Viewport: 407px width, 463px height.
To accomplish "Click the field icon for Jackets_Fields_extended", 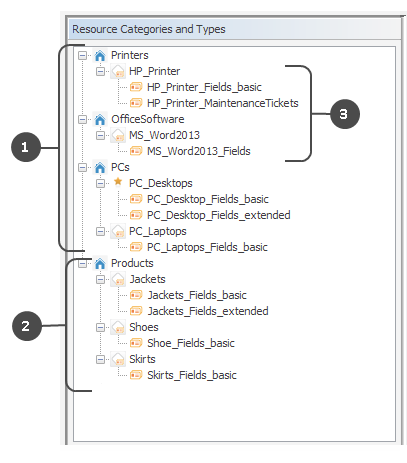I will tap(136, 311).
